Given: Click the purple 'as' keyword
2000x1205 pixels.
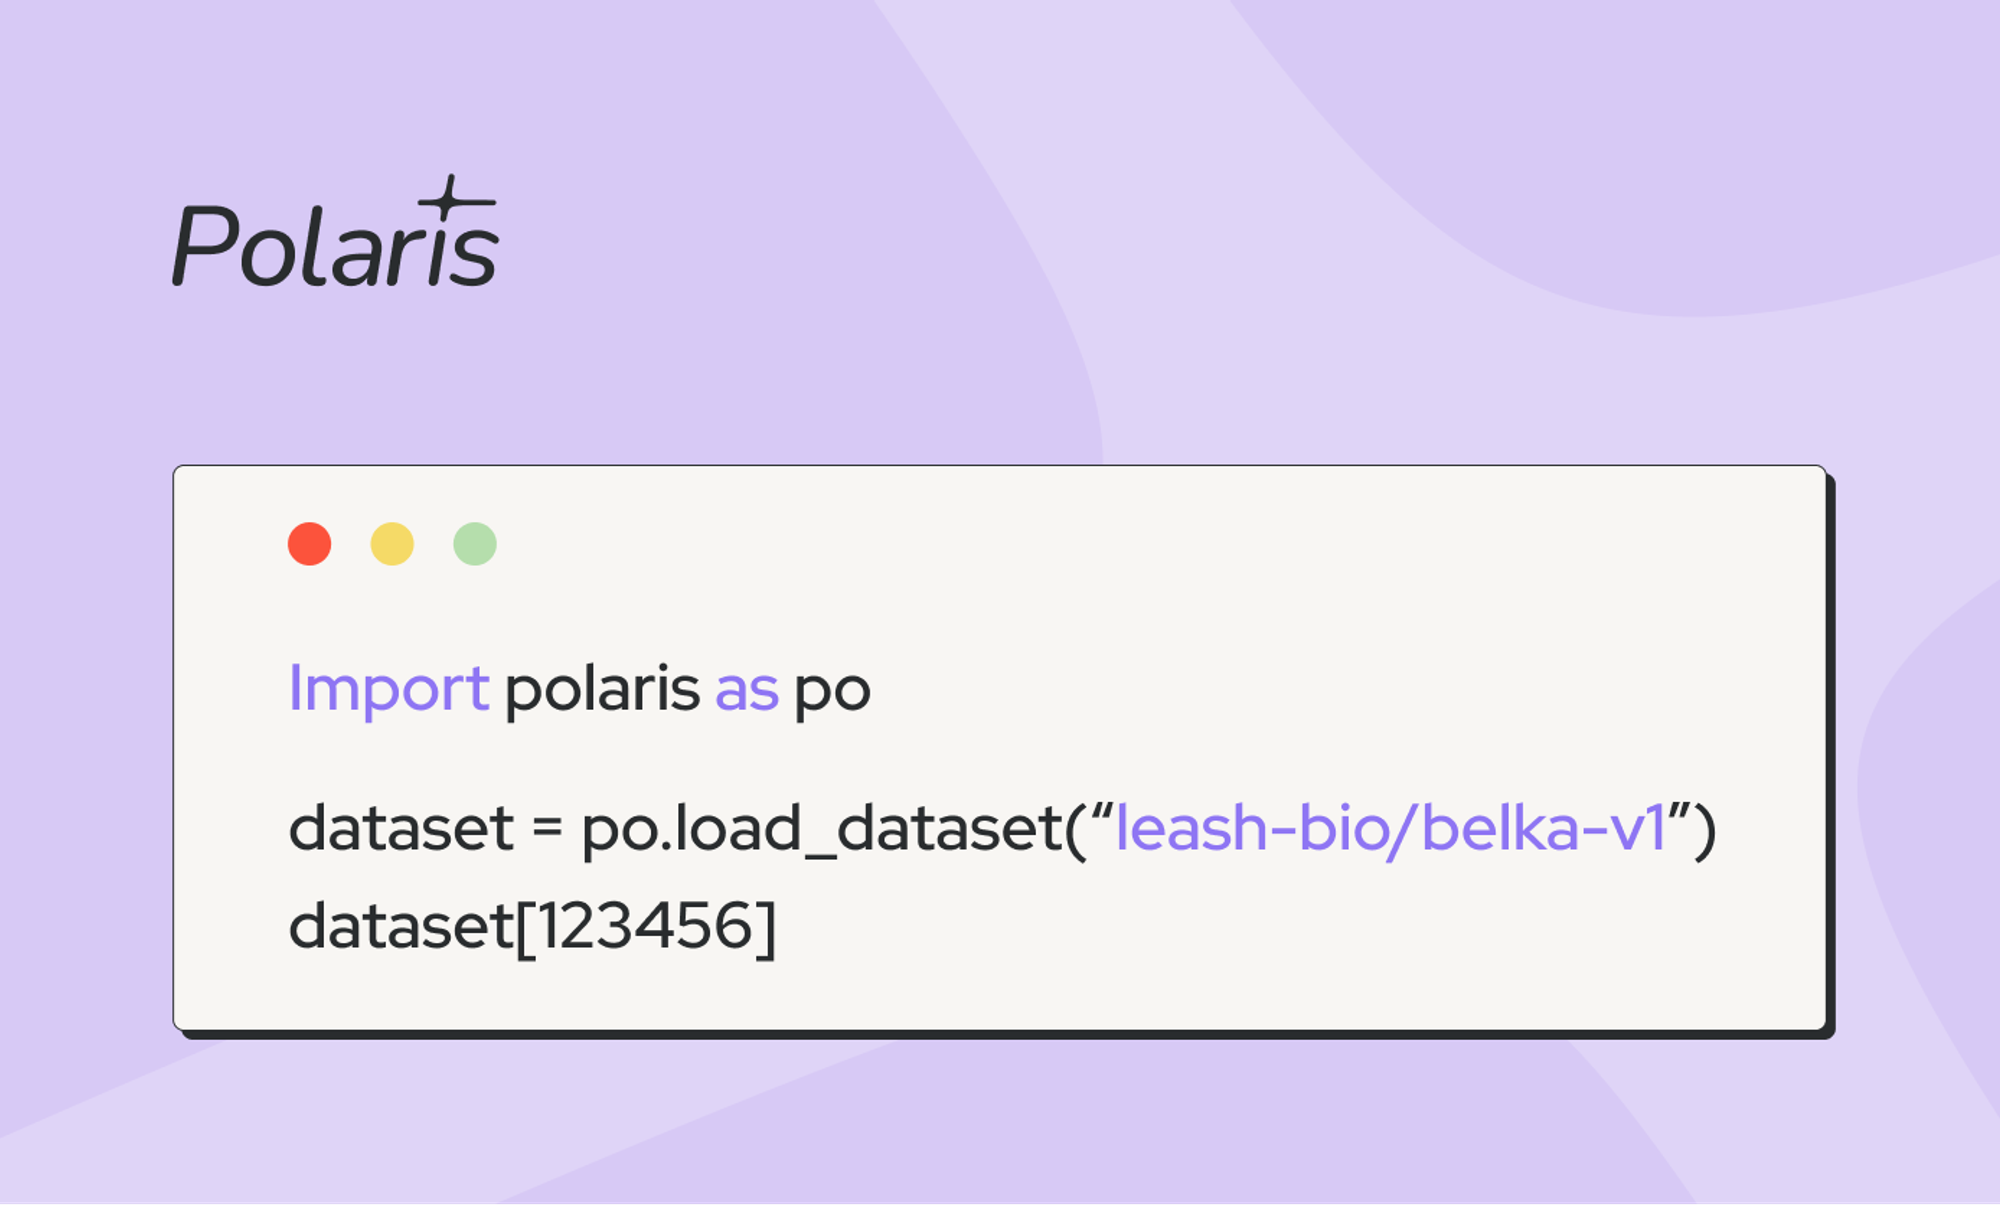Looking at the screenshot, I should 746,690.
